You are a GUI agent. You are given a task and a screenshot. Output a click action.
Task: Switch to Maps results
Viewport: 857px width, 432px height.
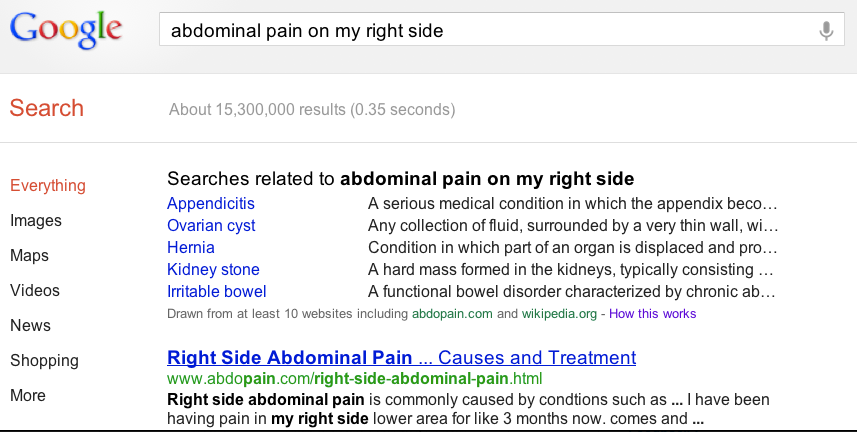pyautogui.click(x=30, y=256)
